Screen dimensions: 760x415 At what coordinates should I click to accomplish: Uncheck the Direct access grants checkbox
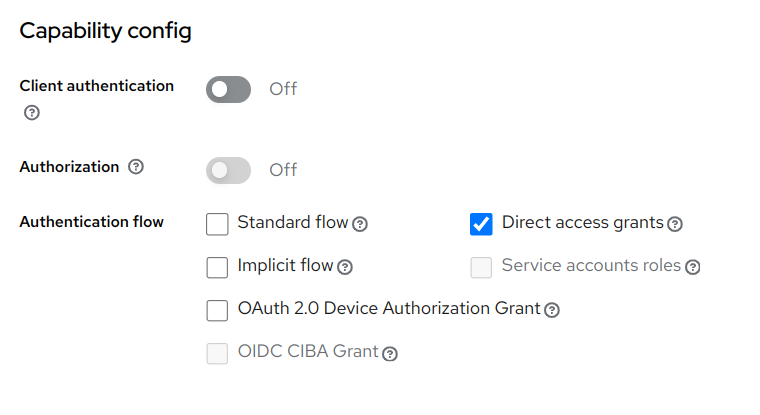coord(481,224)
